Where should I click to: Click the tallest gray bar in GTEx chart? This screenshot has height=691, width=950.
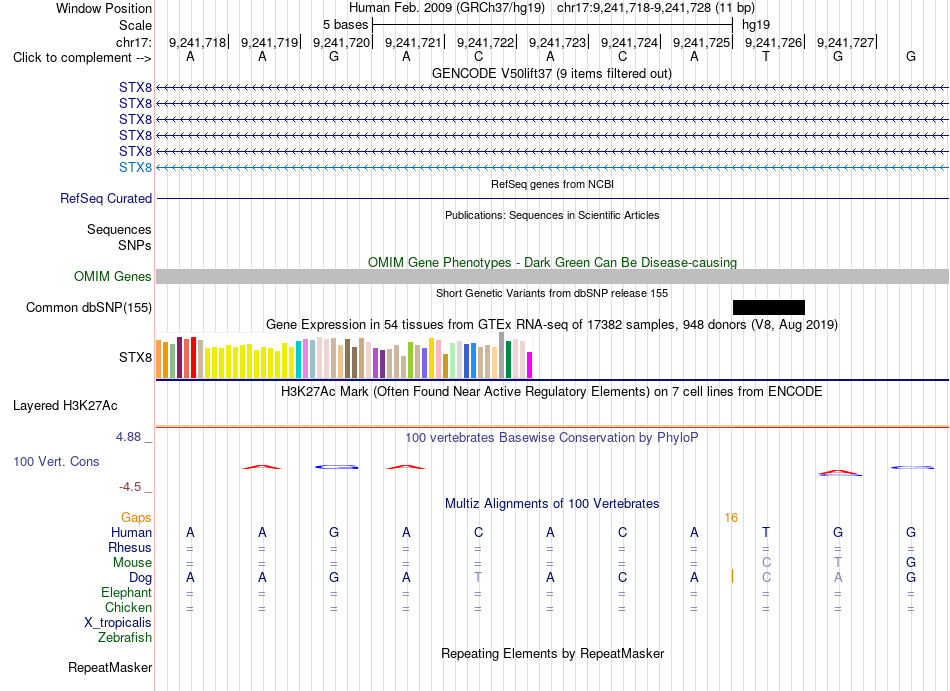tap(502, 355)
